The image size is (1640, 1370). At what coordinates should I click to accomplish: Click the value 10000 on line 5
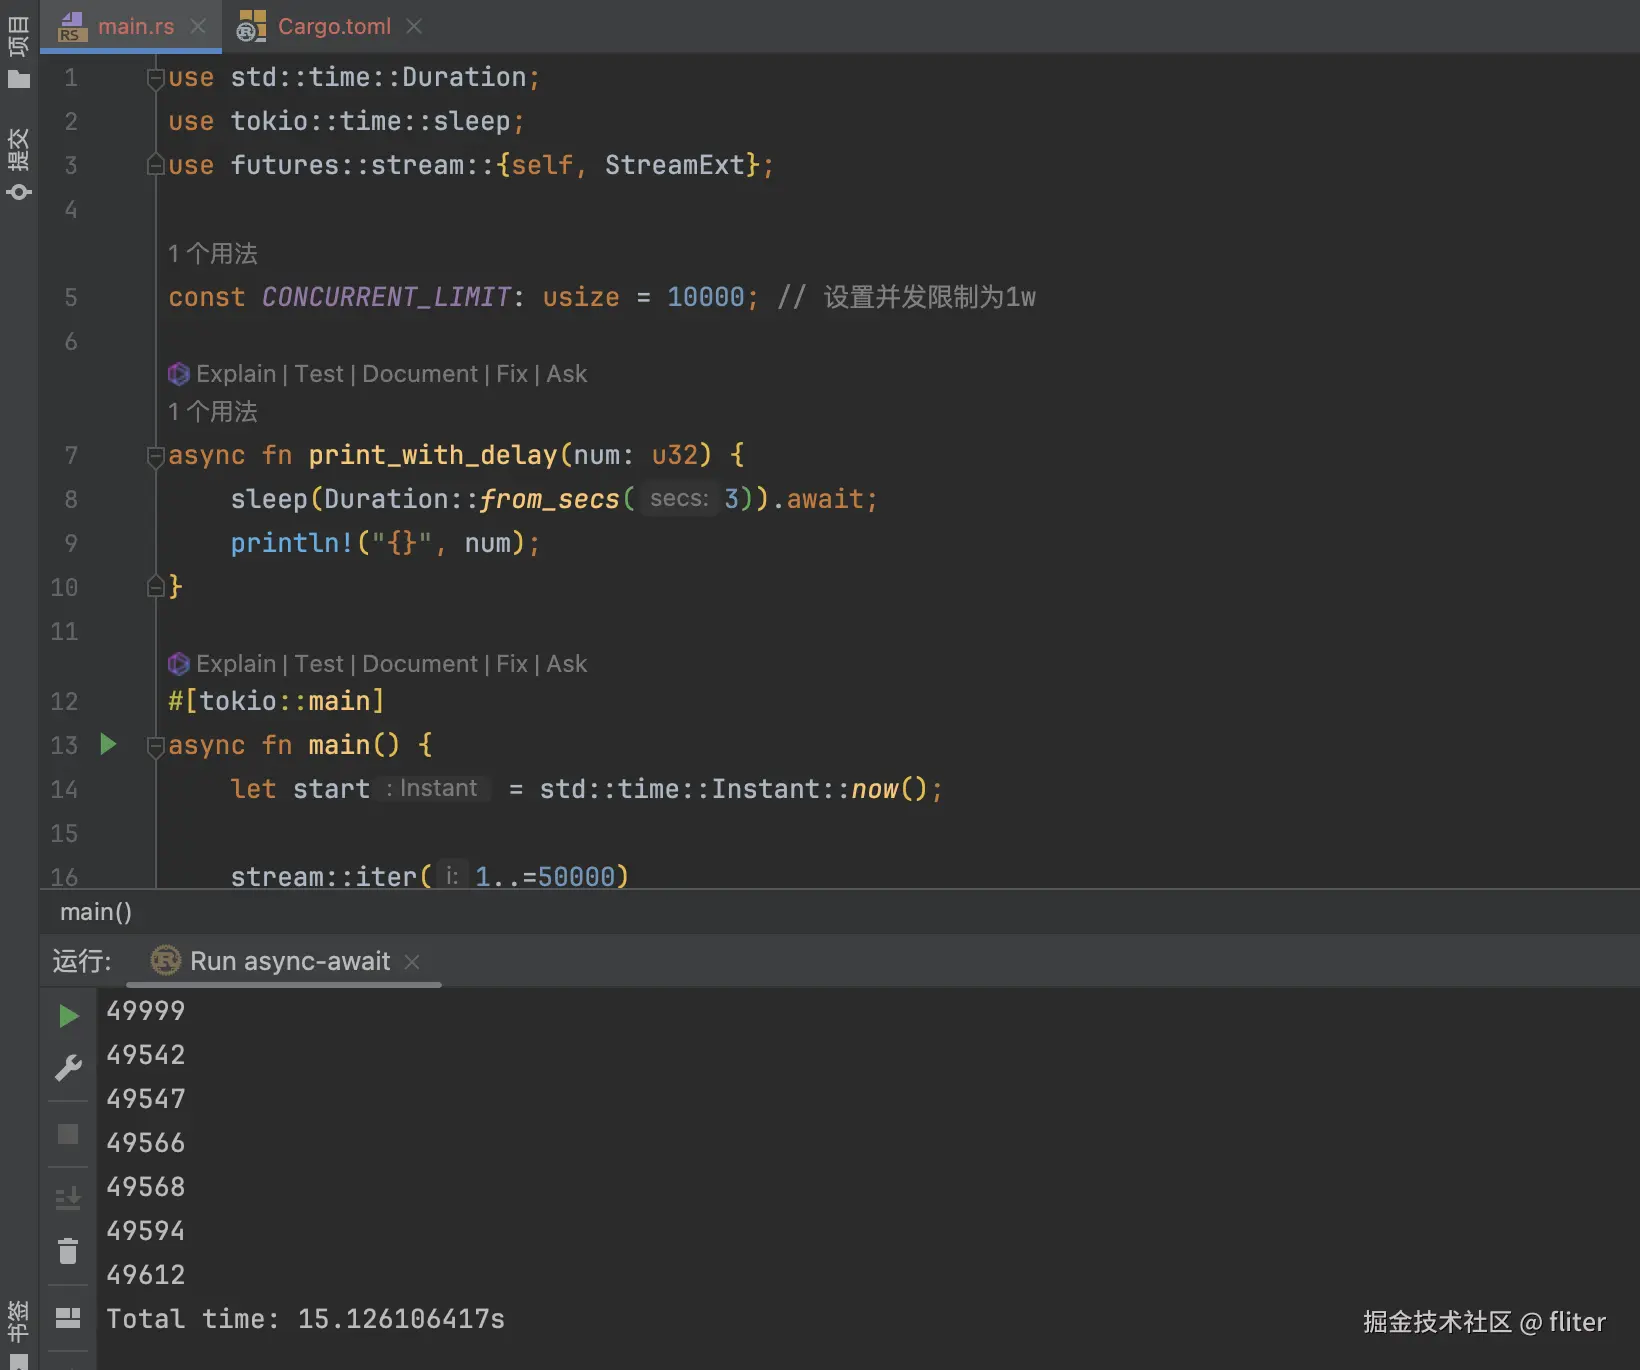[x=706, y=297]
